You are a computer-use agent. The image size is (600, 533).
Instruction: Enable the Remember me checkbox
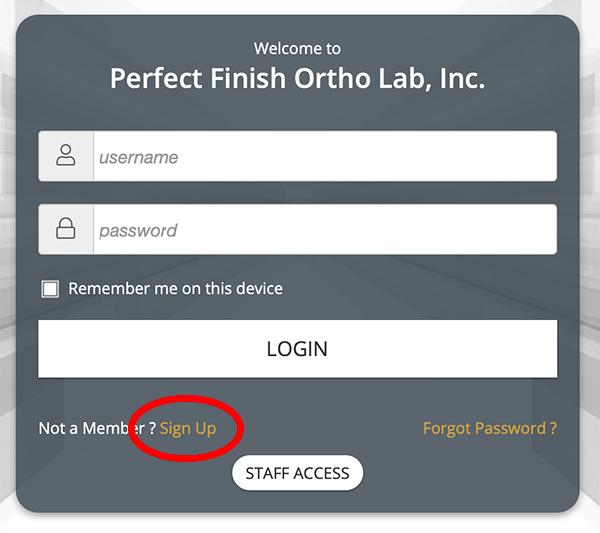click(50, 289)
